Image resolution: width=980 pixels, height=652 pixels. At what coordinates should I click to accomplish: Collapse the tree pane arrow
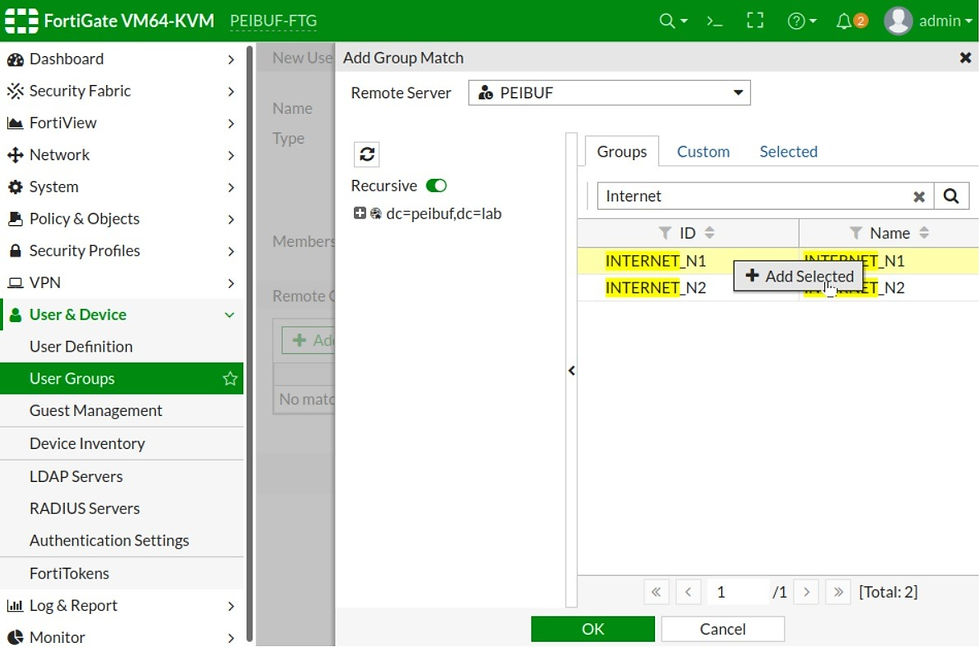click(x=571, y=371)
